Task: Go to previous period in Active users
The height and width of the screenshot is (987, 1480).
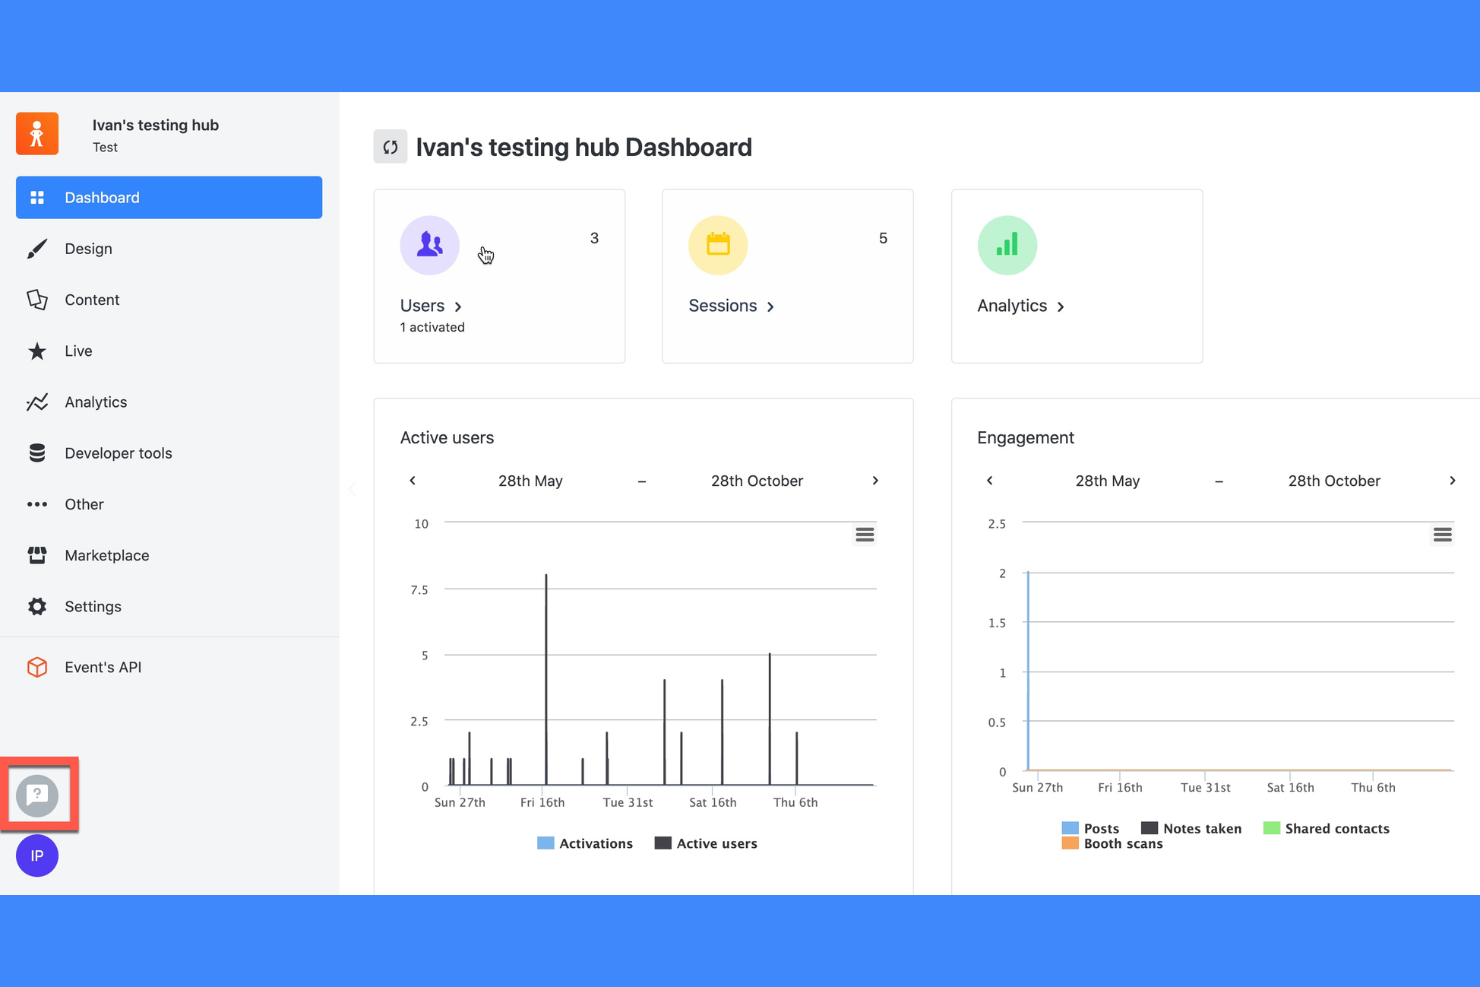Action: tap(412, 481)
